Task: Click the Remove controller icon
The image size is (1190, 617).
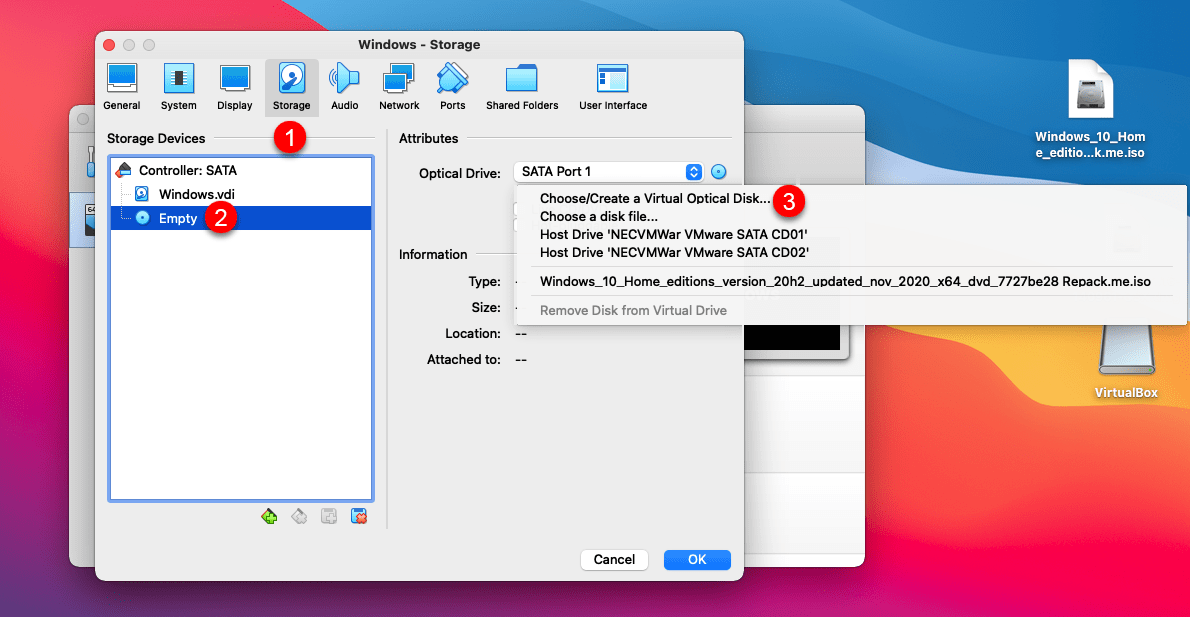Action: click(x=299, y=517)
